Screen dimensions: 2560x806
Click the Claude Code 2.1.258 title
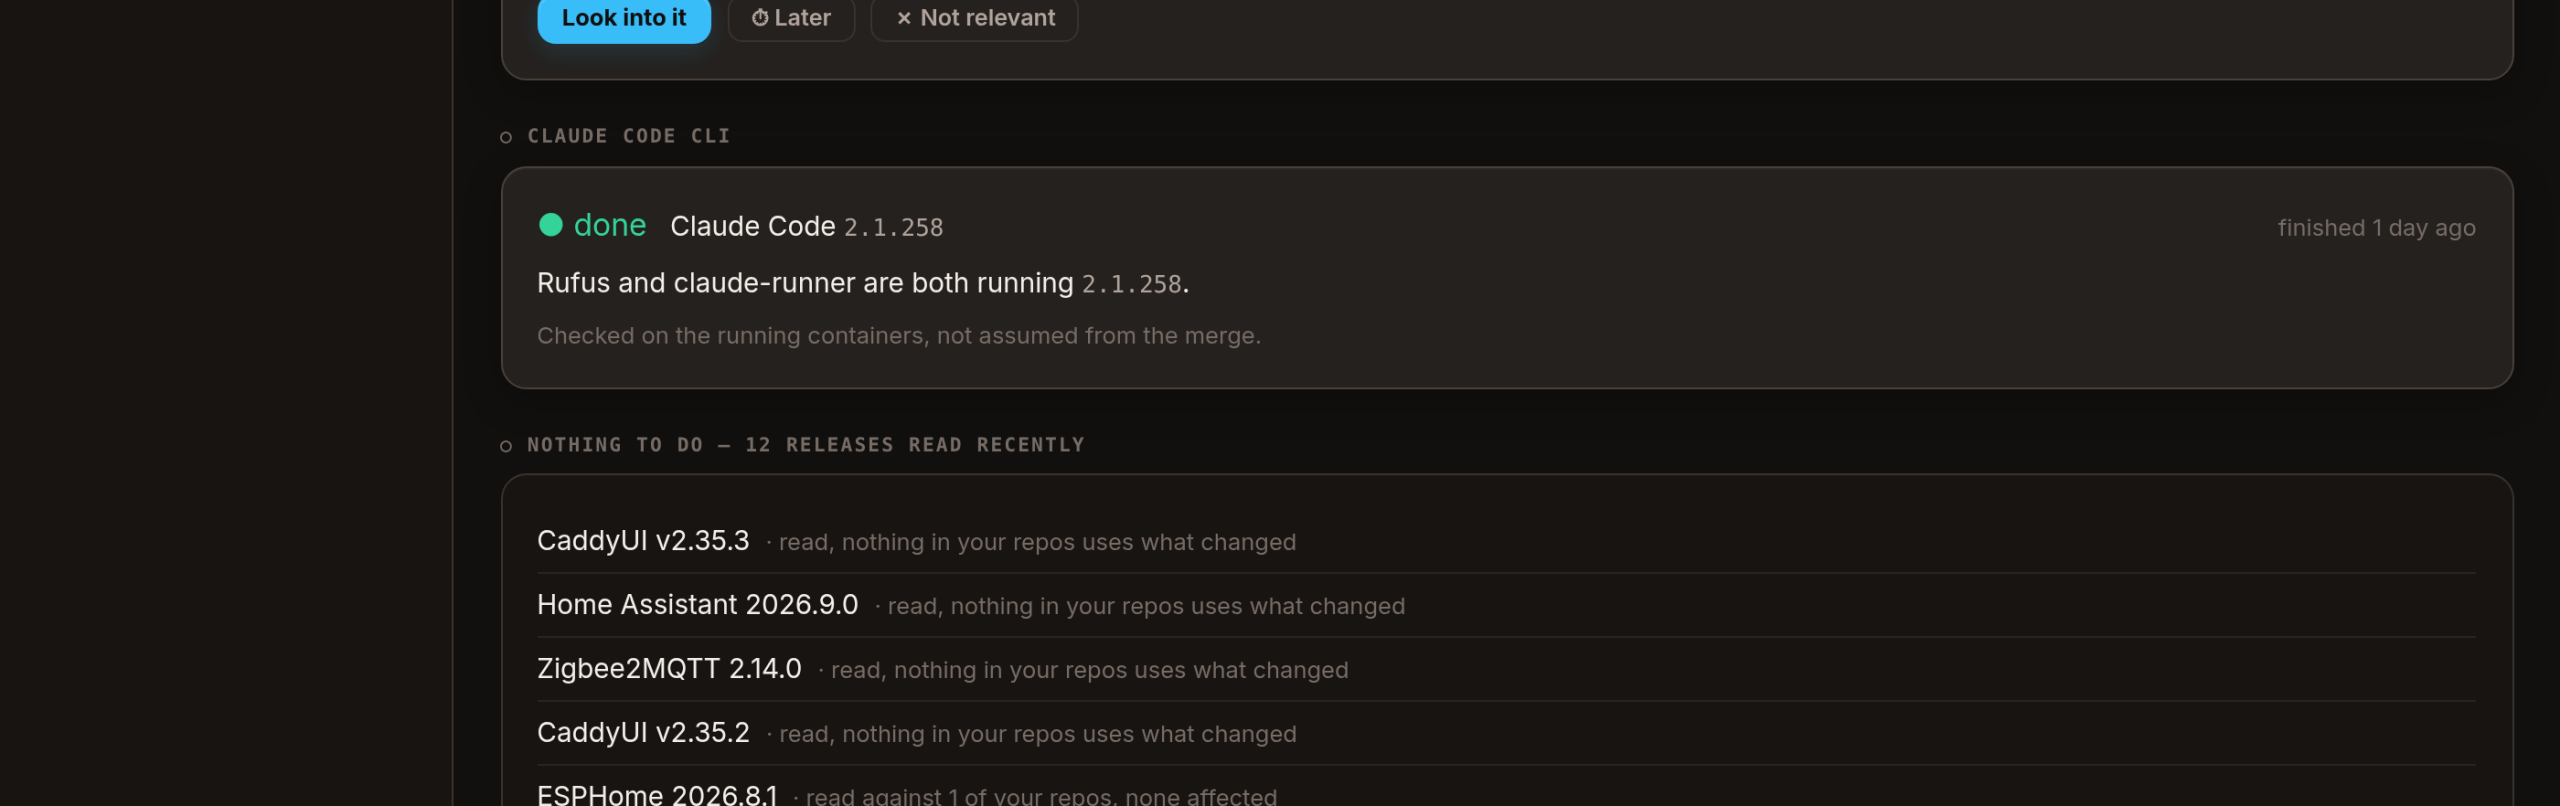[806, 227]
